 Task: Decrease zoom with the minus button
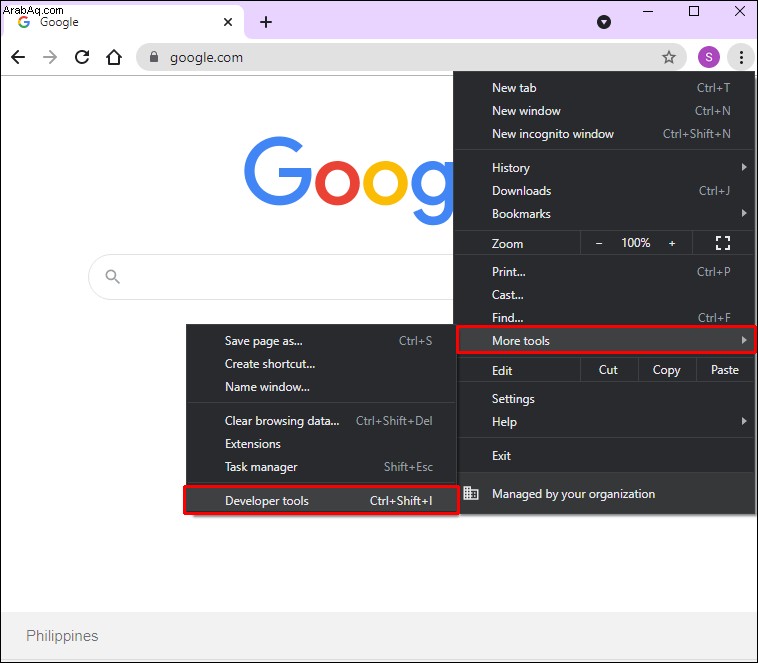coord(599,243)
